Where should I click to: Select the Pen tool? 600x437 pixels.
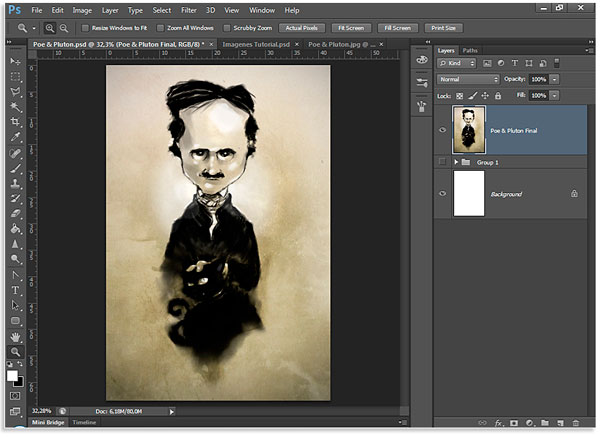pyautogui.click(x=15, y=275)
